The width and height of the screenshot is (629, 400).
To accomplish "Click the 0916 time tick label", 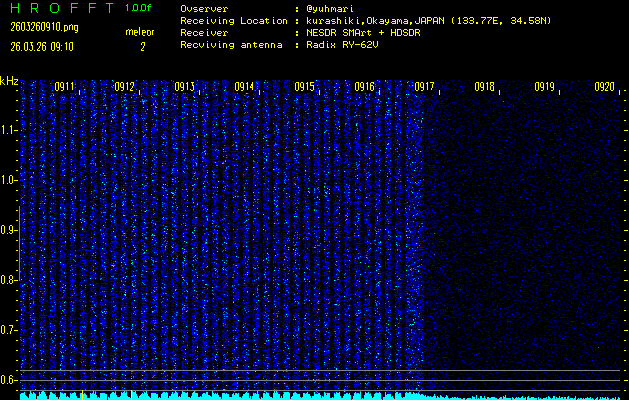I will tap(365, 87).
